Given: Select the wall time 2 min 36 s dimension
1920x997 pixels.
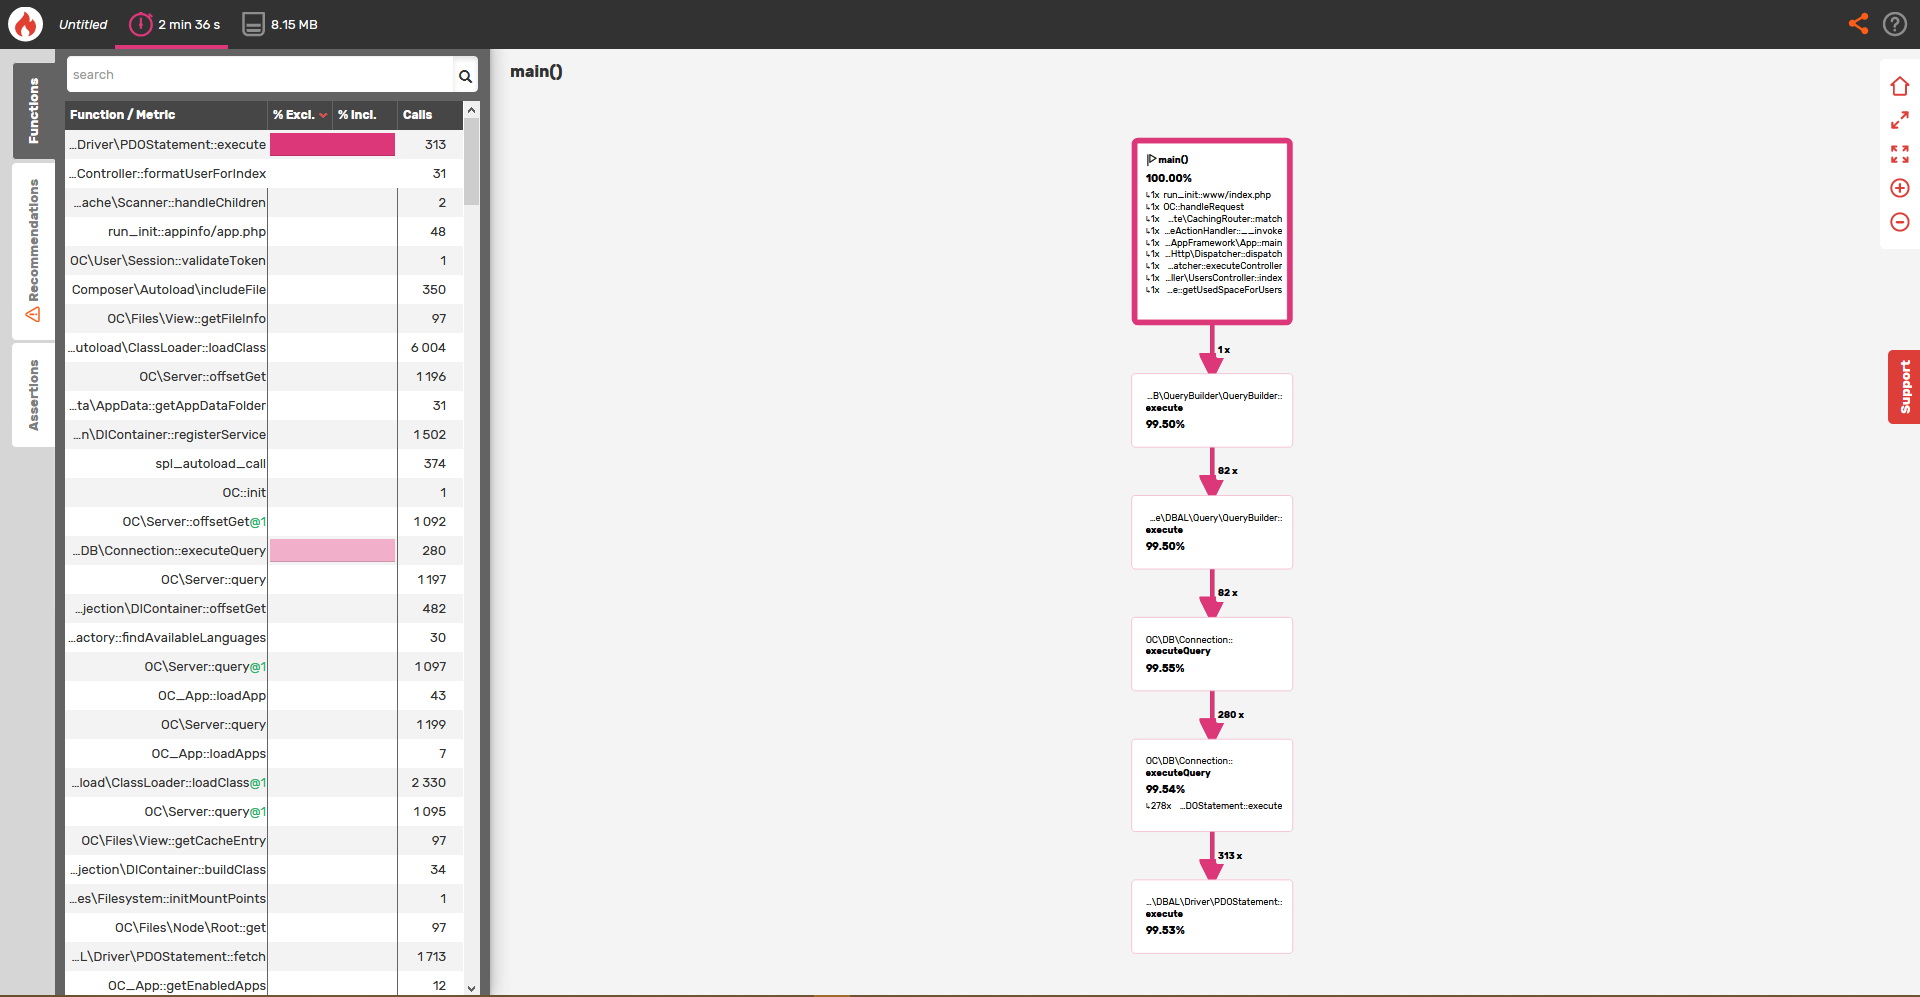Looking at the screenshot, I should [174, 24].
